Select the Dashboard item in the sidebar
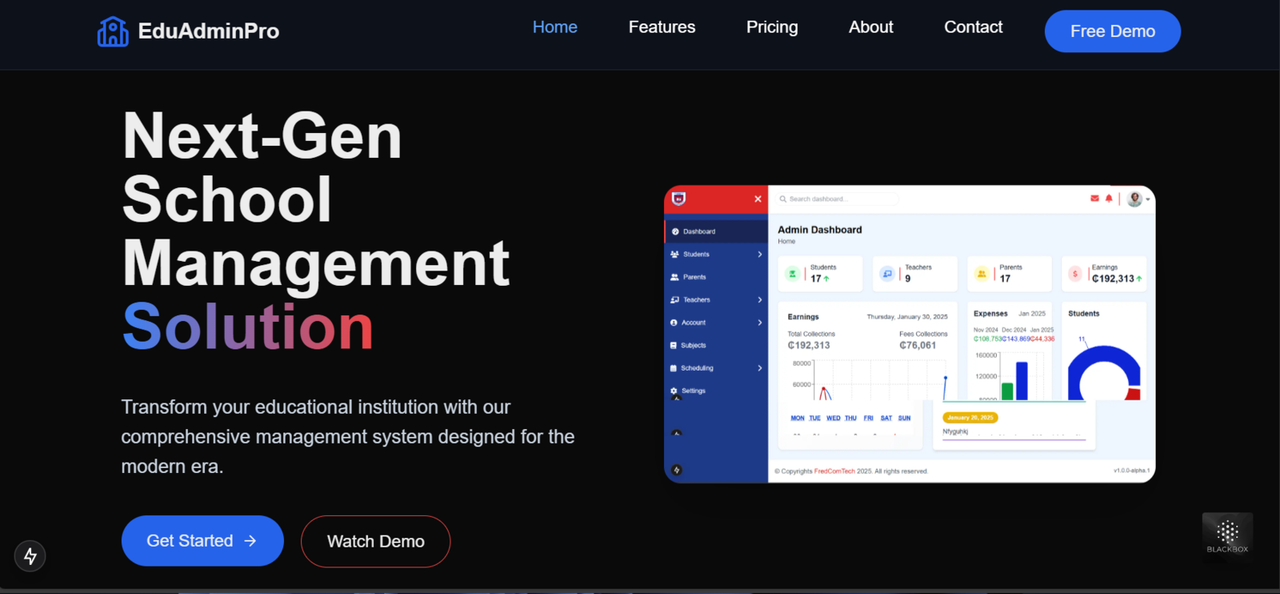Screen dimensions: 1280x594 click(716, 231)
